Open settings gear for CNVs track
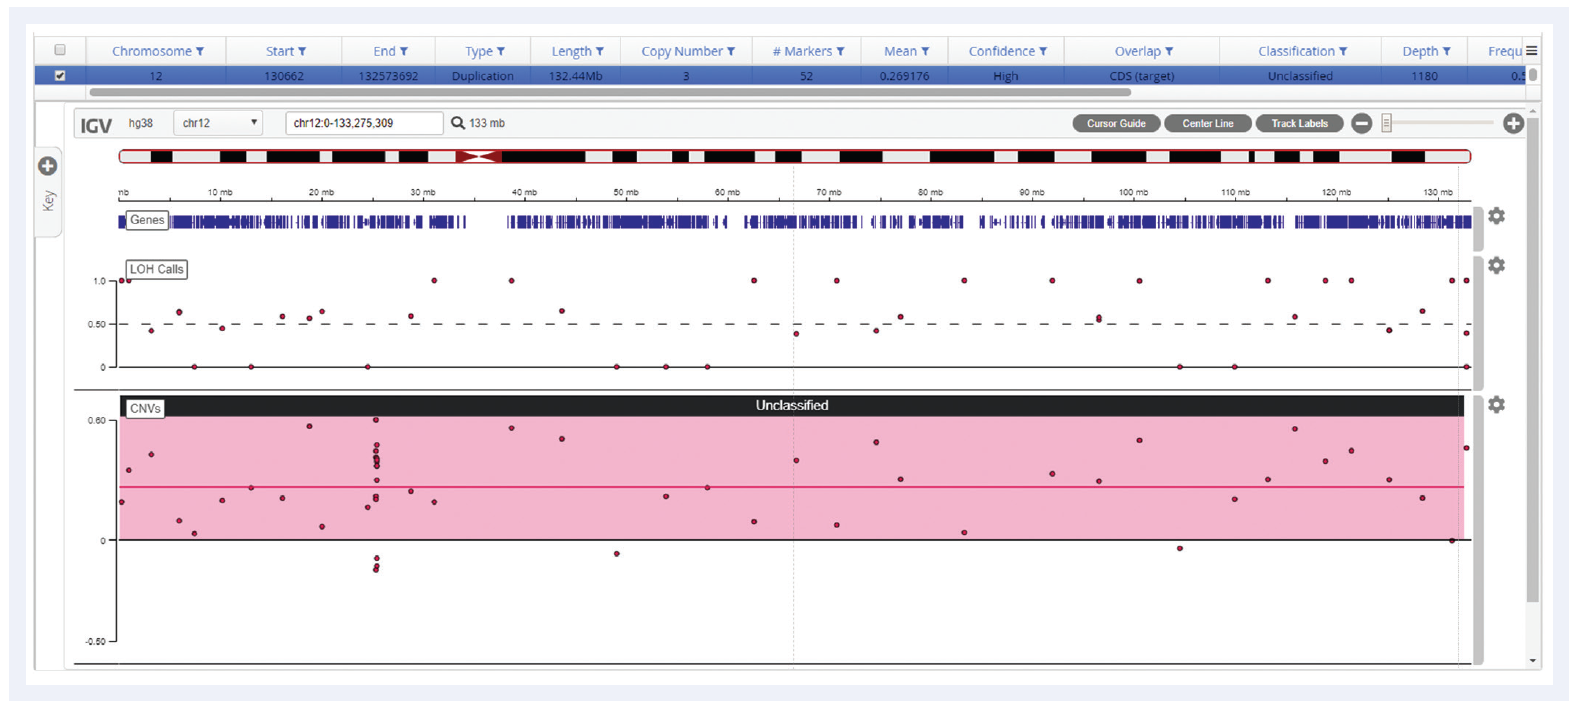The width and height of the screenshot is (1577, 711). pos(1496,405)
